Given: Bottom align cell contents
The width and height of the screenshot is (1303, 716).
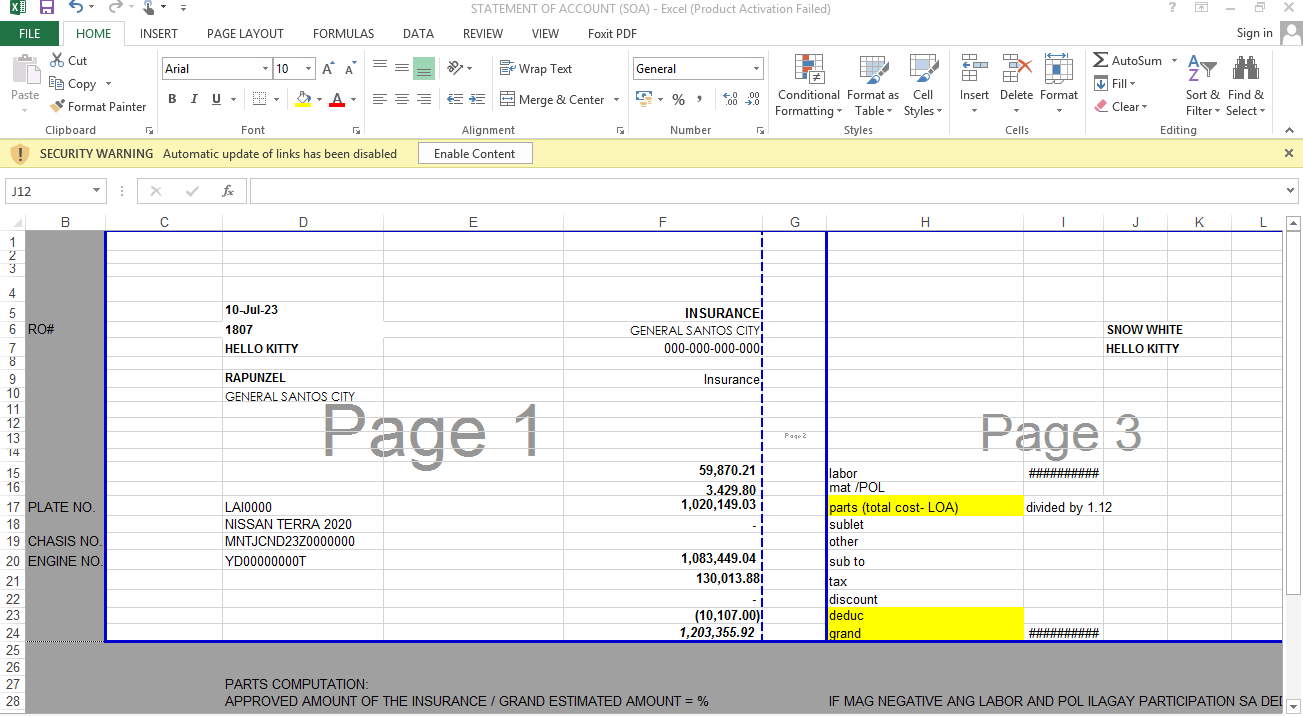Looking at the screenshot, I should coord(424,68).
